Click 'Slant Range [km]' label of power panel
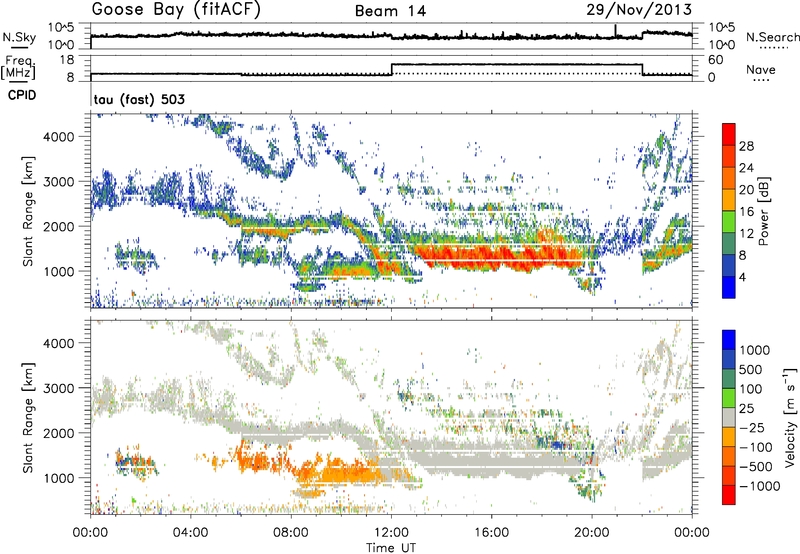Viewport: 800px width, 554px height. click(x=28, y=211)
